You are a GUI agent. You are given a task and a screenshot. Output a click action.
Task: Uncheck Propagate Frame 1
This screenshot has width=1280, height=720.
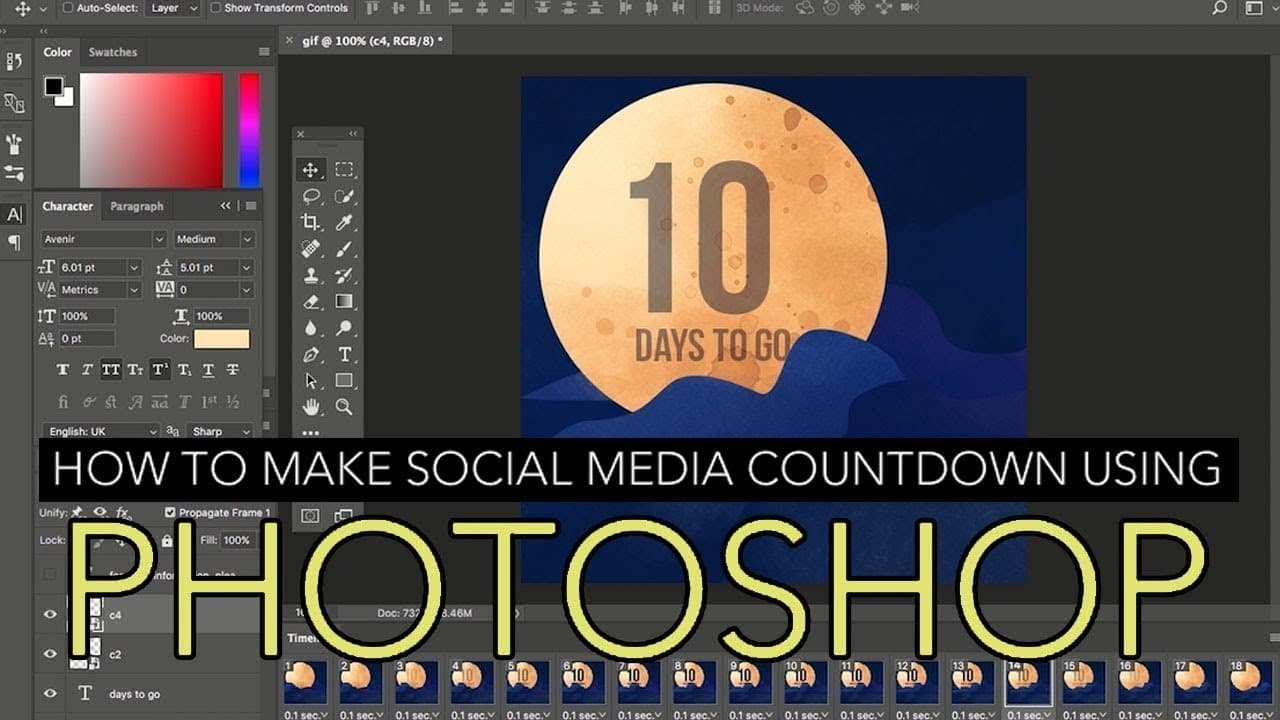pyautogui.click(x=170, y=512)
